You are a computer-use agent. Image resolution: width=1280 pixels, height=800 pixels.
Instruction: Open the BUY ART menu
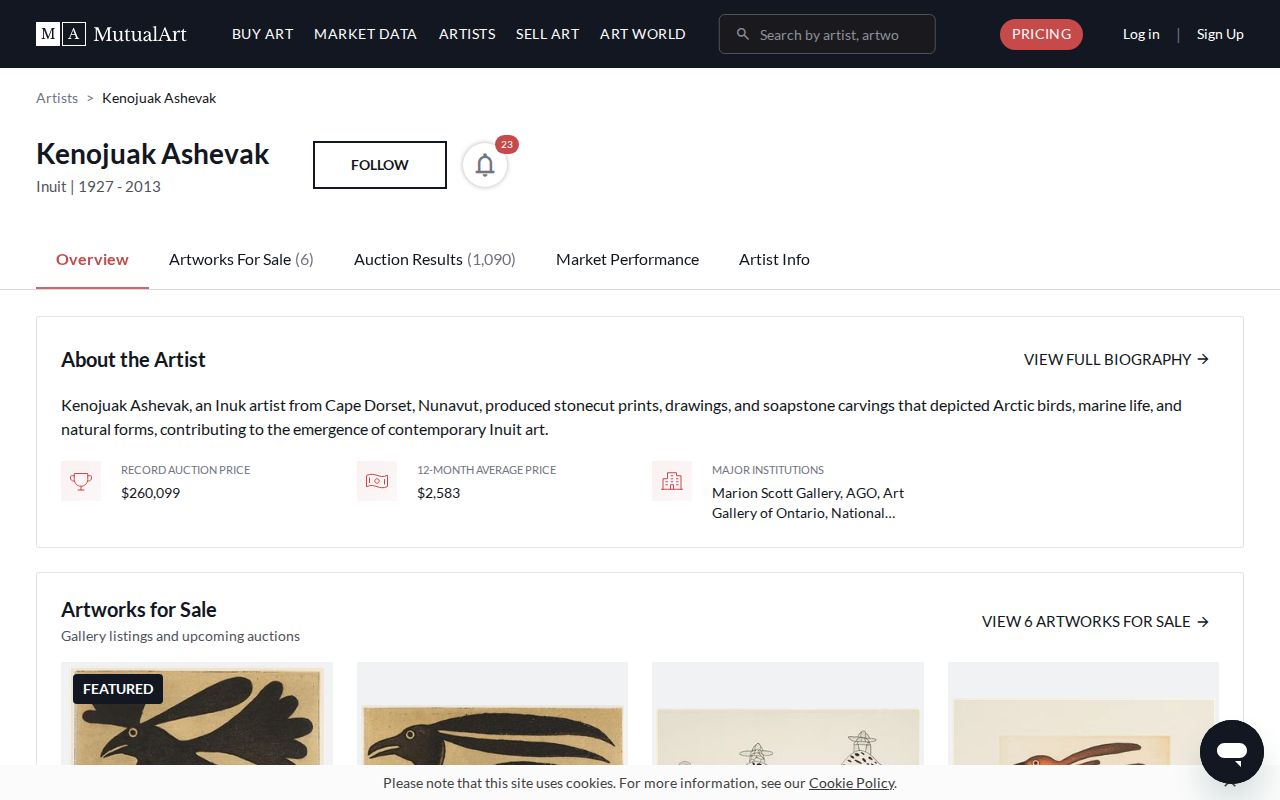(263, 34)
